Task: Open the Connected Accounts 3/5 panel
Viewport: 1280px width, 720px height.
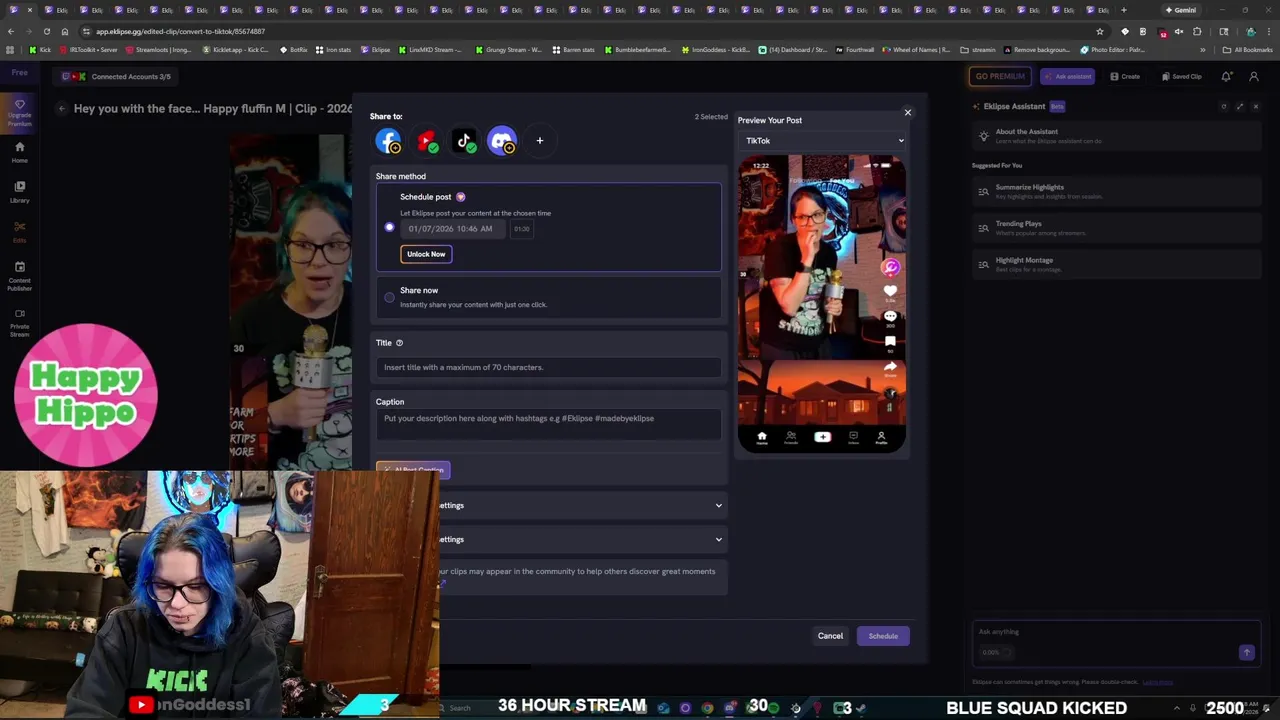Action: coord(117,77)
